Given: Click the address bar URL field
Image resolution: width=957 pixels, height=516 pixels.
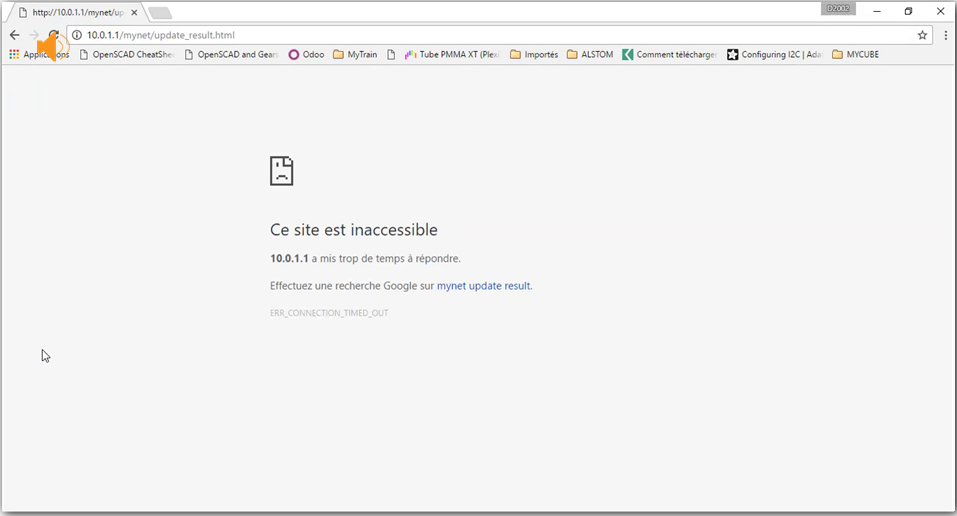Looking at the screenshot, I should click(x=499, y=35).
